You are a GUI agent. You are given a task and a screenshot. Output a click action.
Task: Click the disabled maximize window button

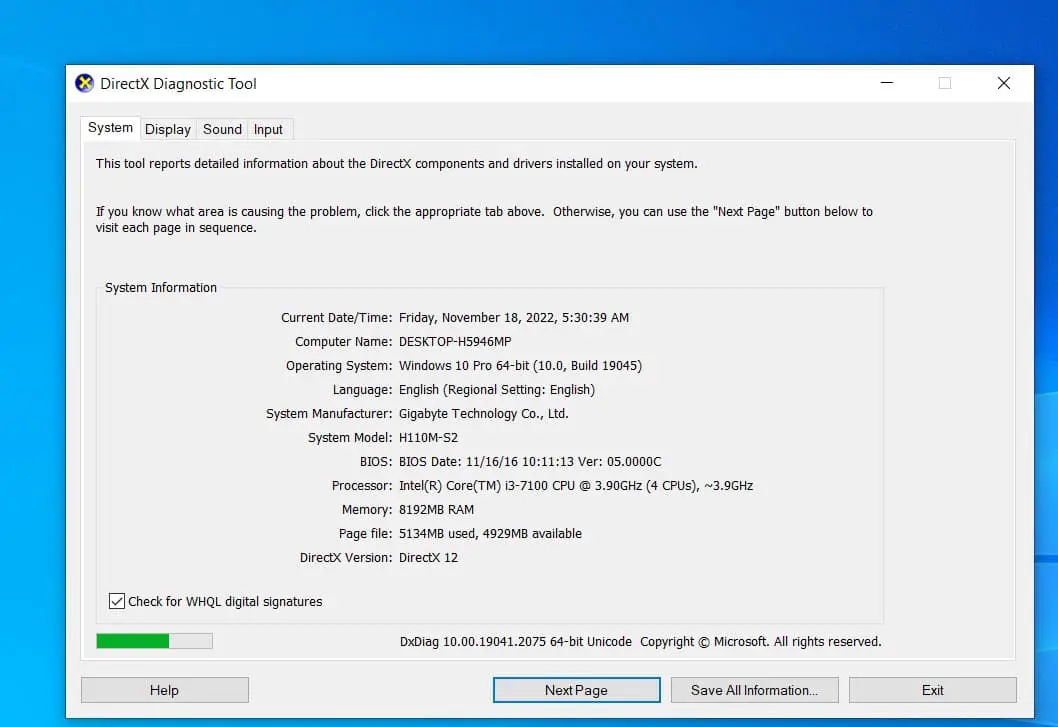(x=945, y=83)
